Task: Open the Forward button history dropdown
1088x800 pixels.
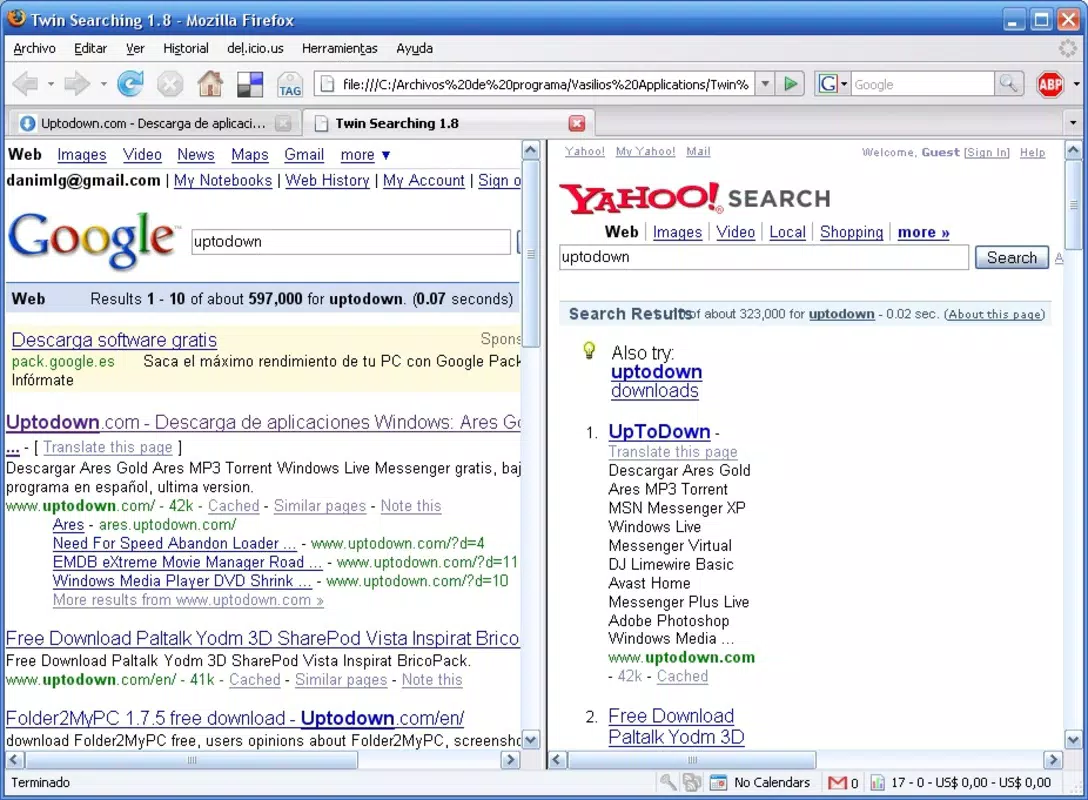Action: tap(103, 84)
